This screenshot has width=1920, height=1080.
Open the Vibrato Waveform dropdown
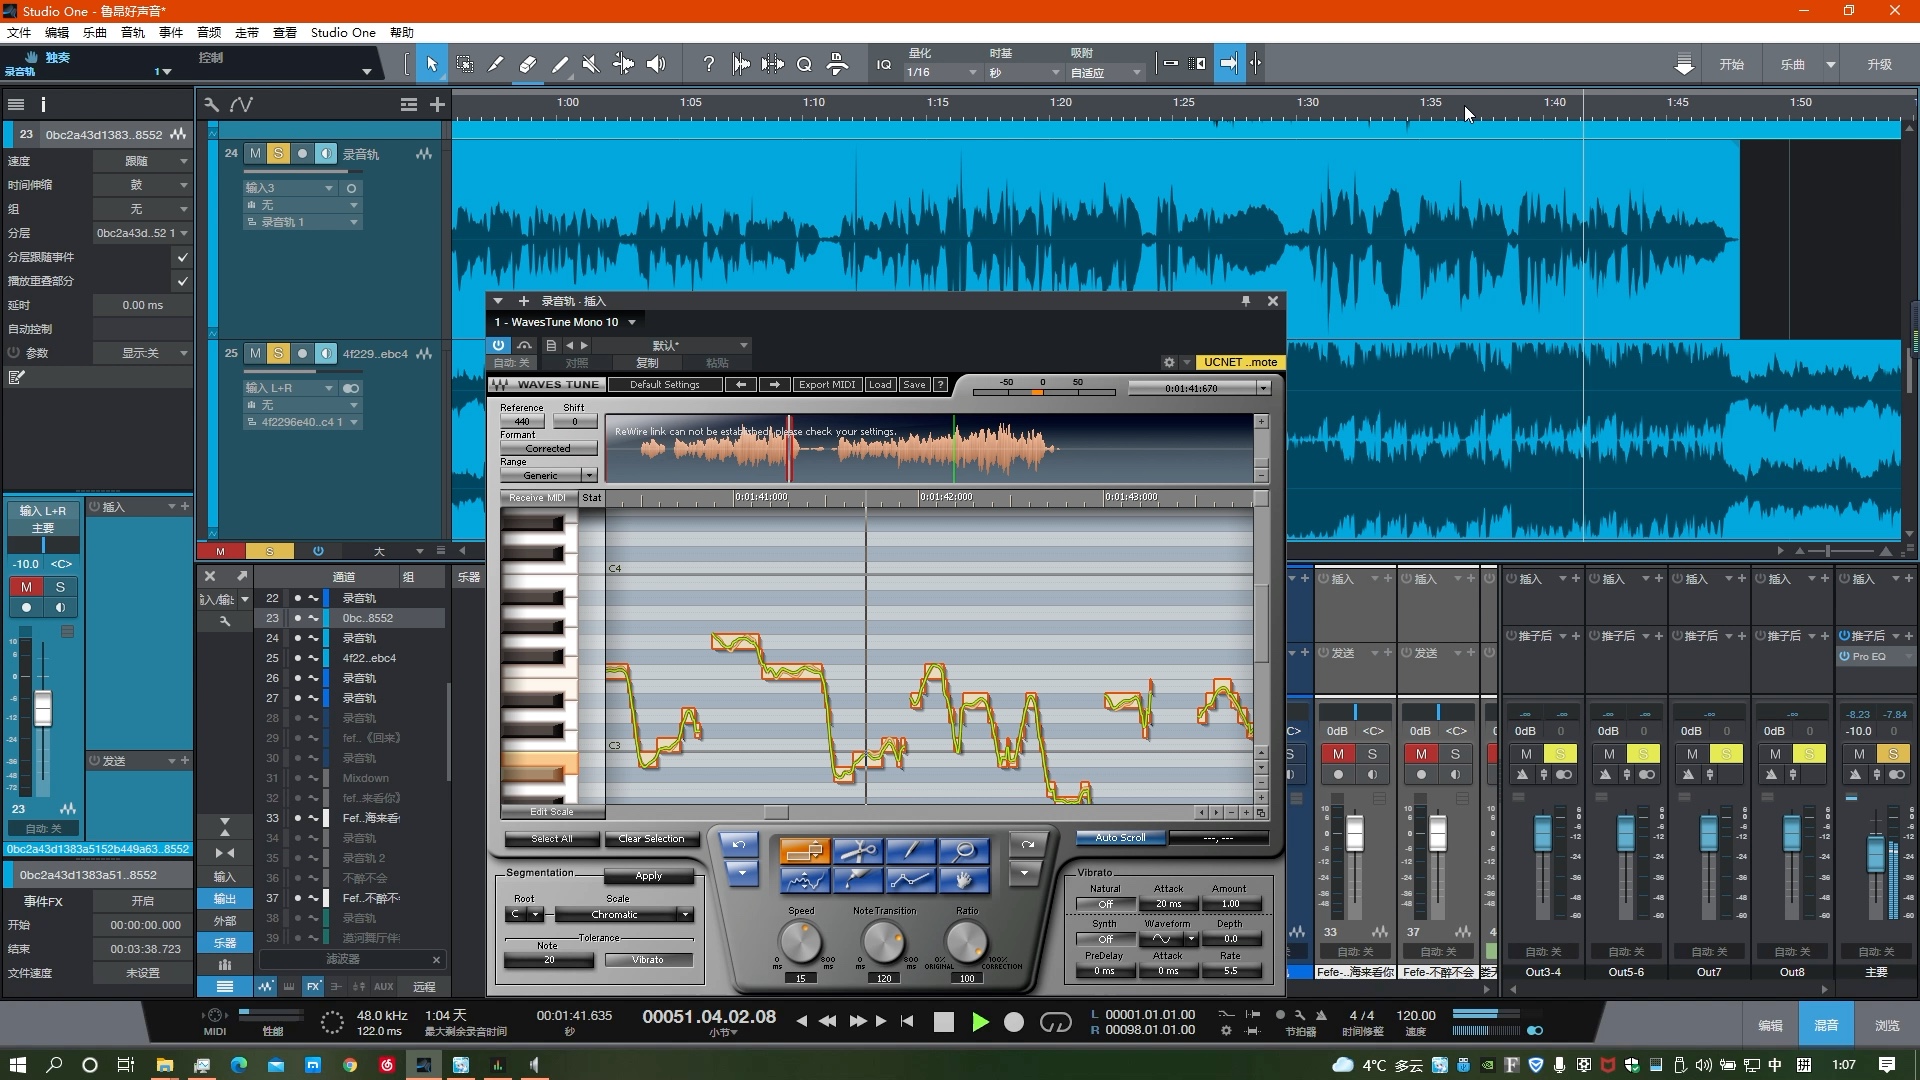tap(1169, 939)
